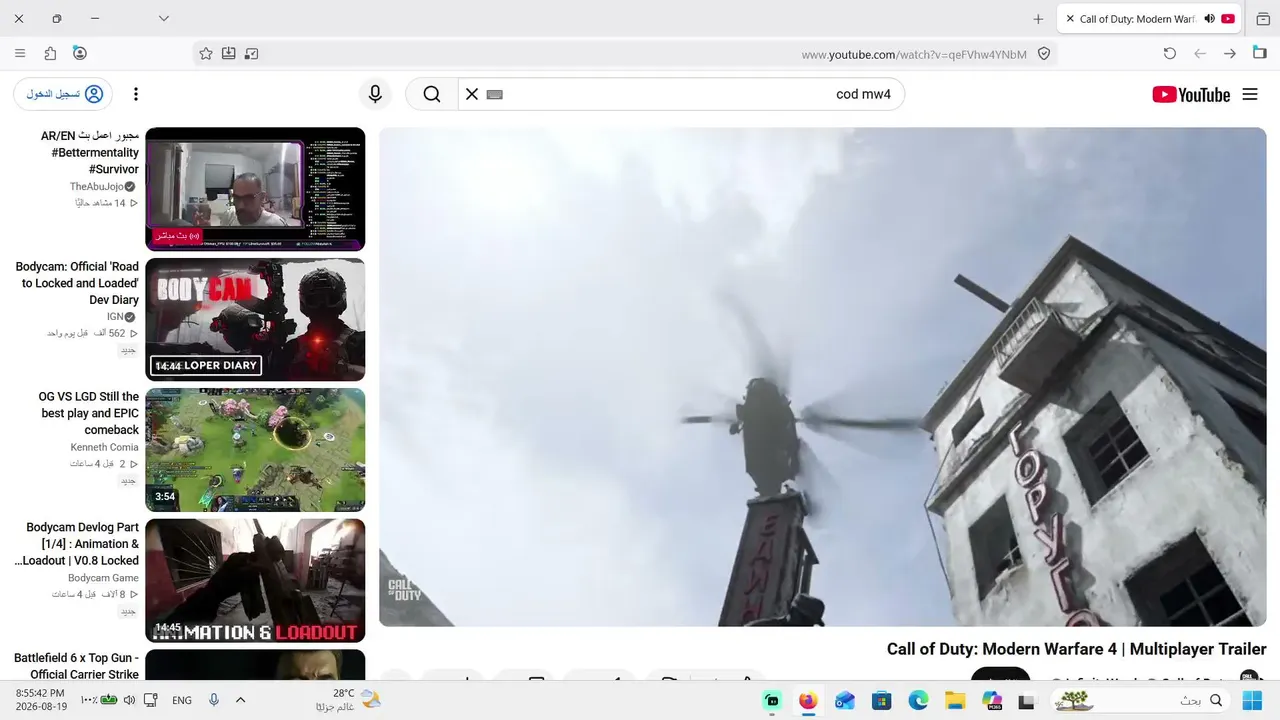Open the weather widget showing 28°C
Viewport: 1280px width, 720px height.
pos(348,700)
